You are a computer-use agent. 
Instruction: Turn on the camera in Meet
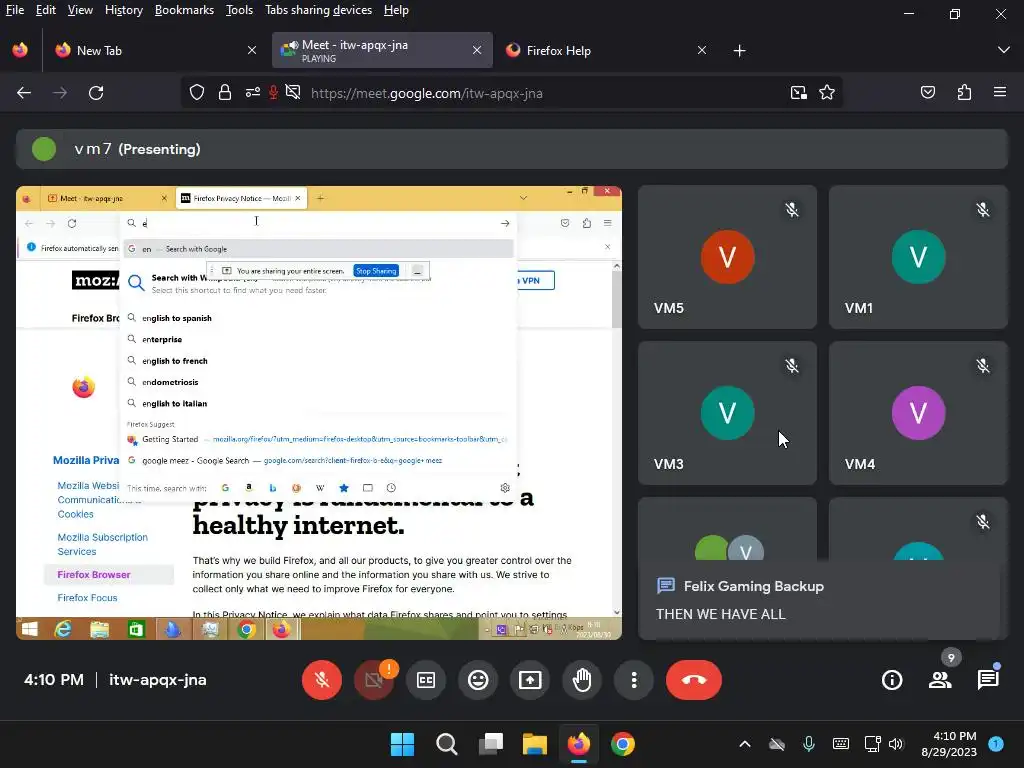tap(374, 680)
